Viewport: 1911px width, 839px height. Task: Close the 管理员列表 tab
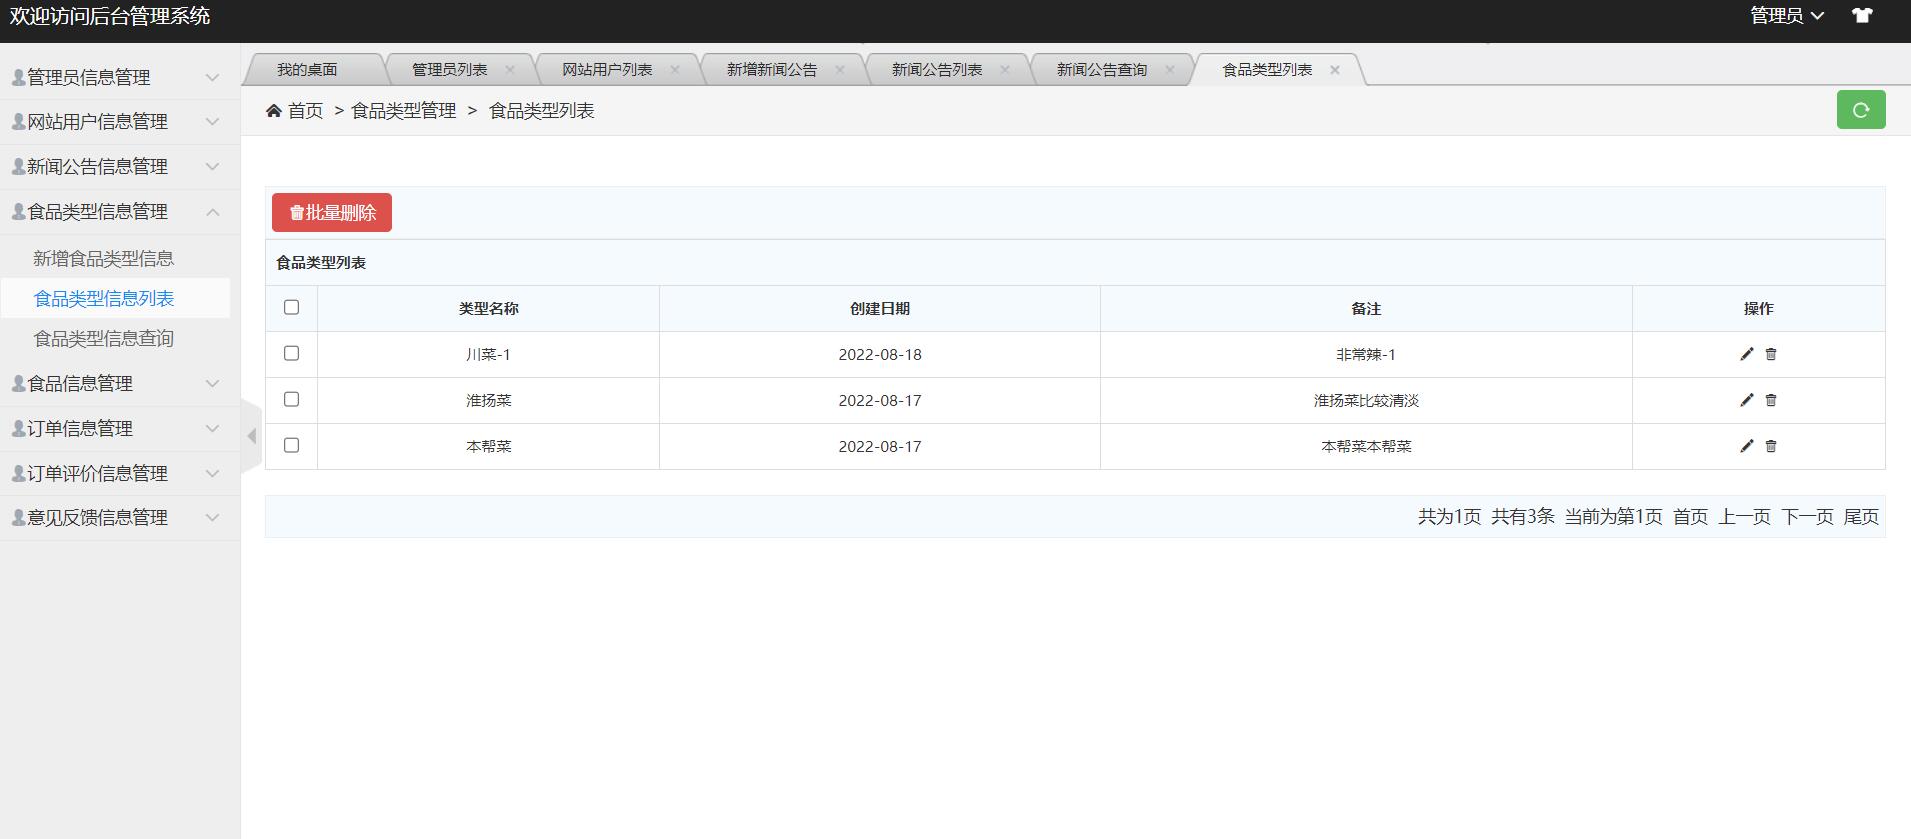[510, 70]
